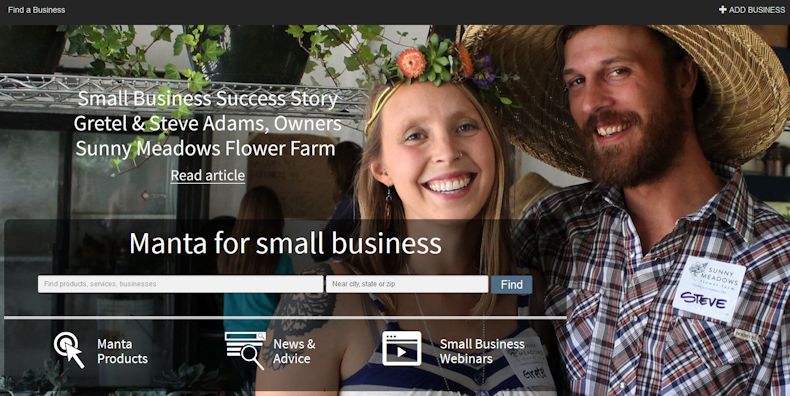Click the News & Advice magnifier icon
The height and width of the screenshot is (396, 790).
tap(245, 351)
